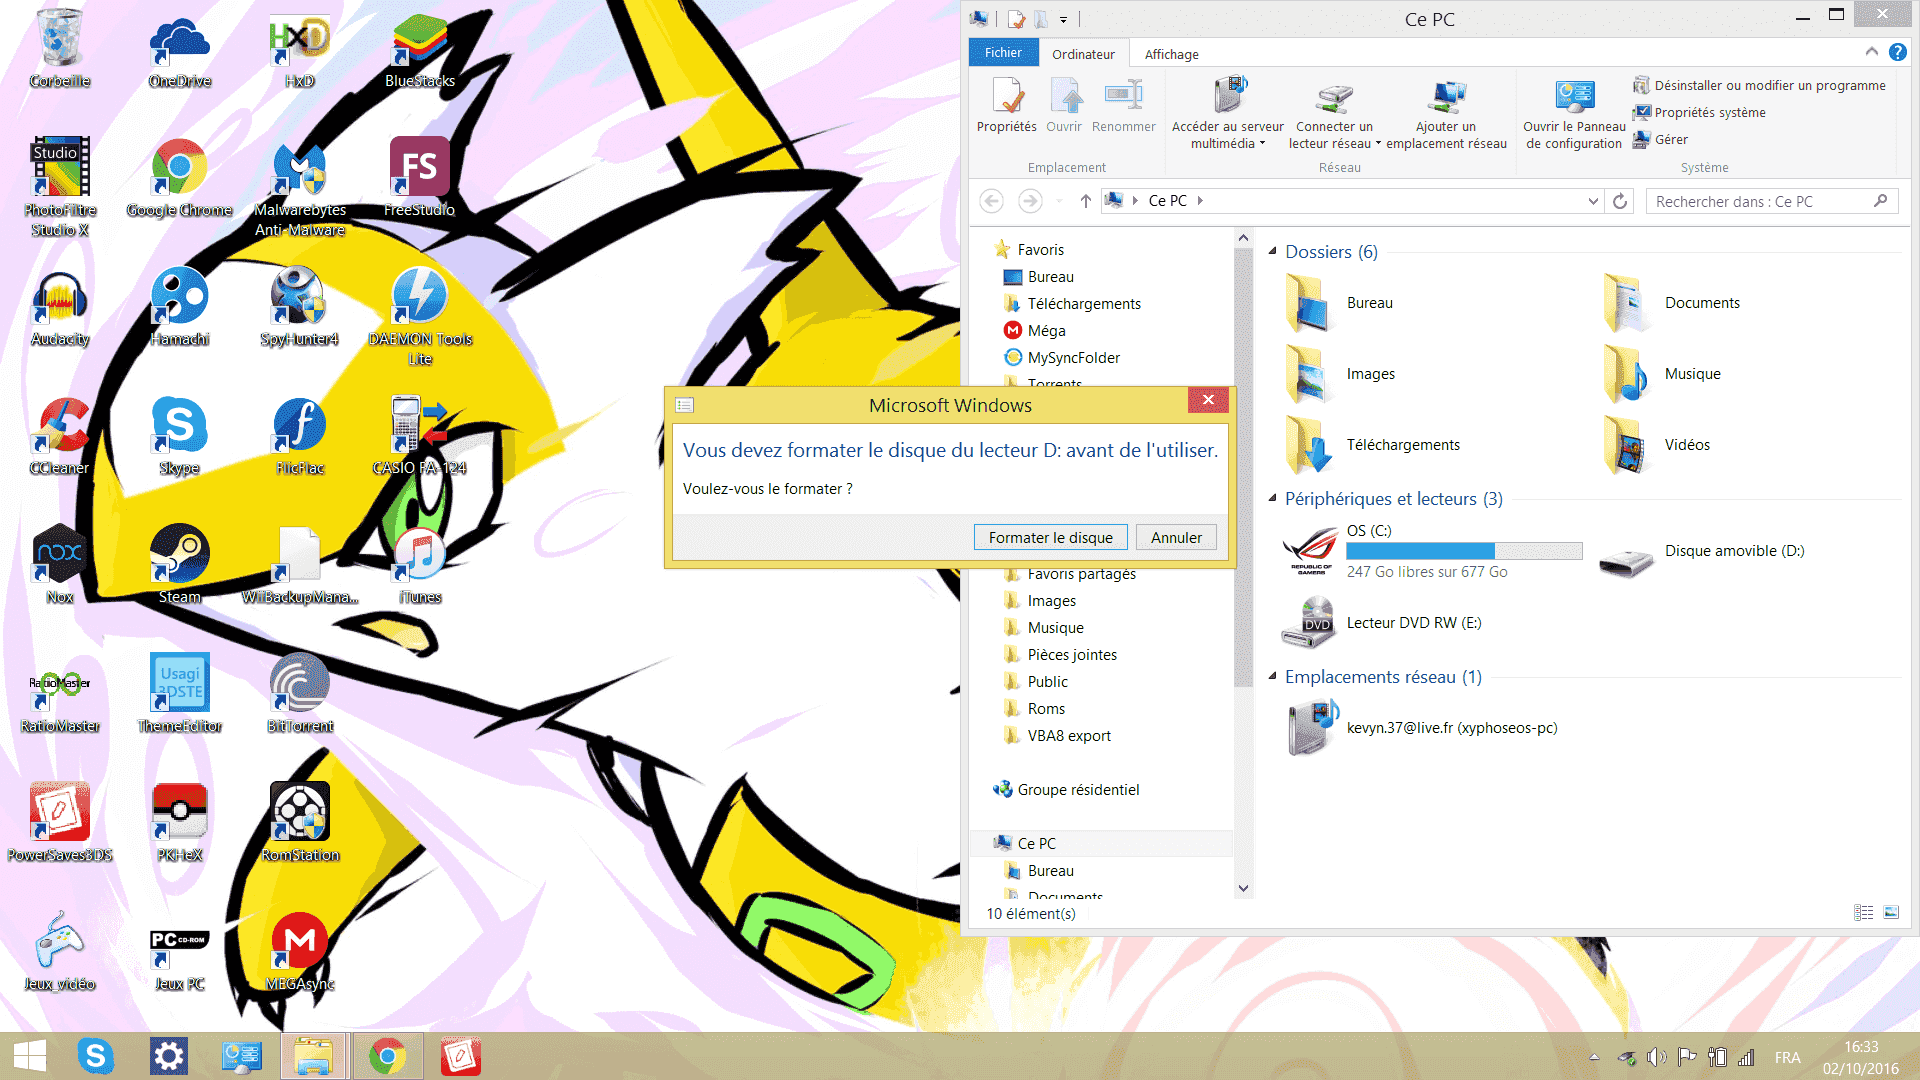This screenshot has width=1920, height=1080.
Task: Click navigation pane scroll-up arrow
Action: click(1243, 238)
